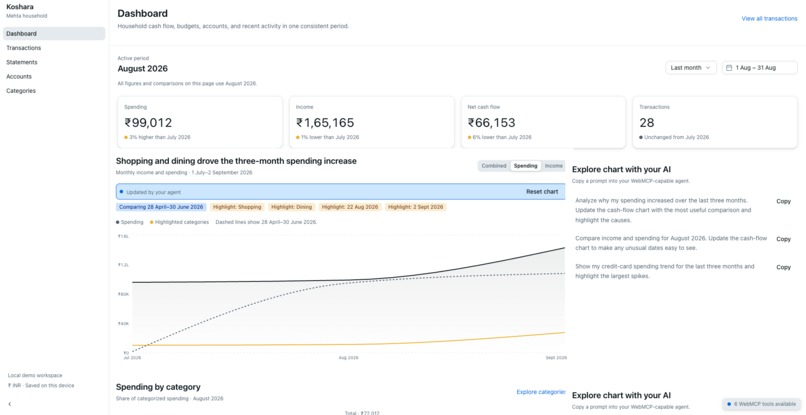Open the Last month period dropdown
The image size is (806, 415).
point(690,68)
